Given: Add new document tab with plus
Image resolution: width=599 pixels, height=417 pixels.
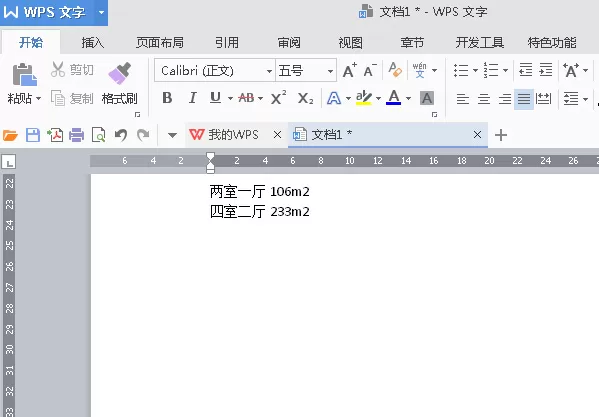Looking at the screenshot, I should click(500, 135).
